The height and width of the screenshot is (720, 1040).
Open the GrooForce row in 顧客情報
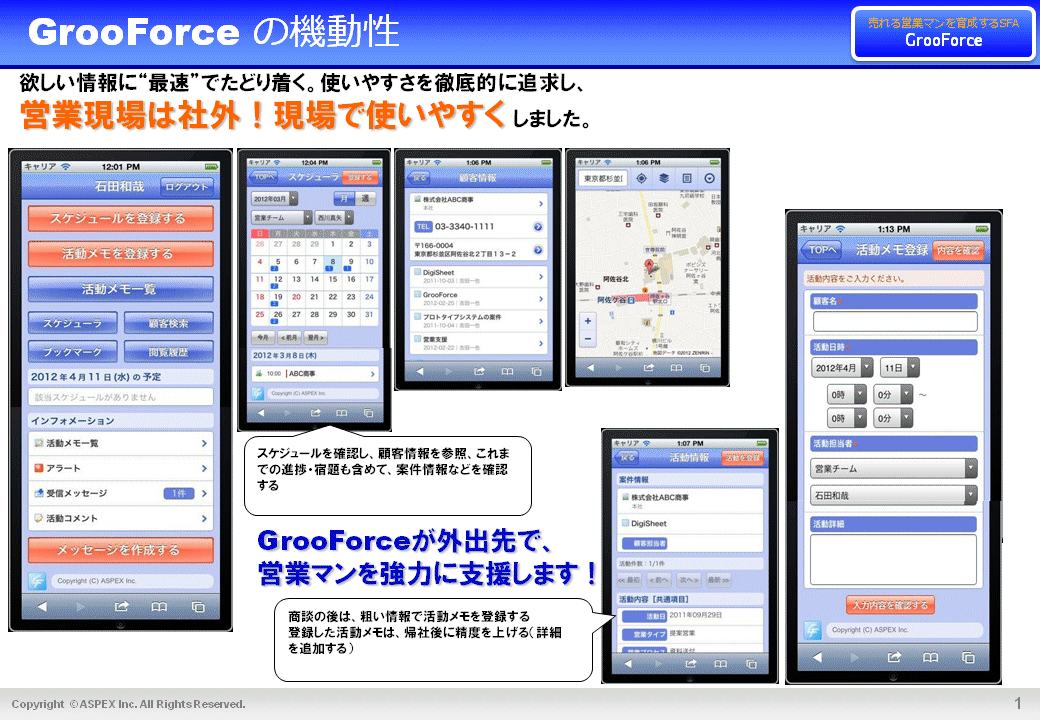[478, 298]
